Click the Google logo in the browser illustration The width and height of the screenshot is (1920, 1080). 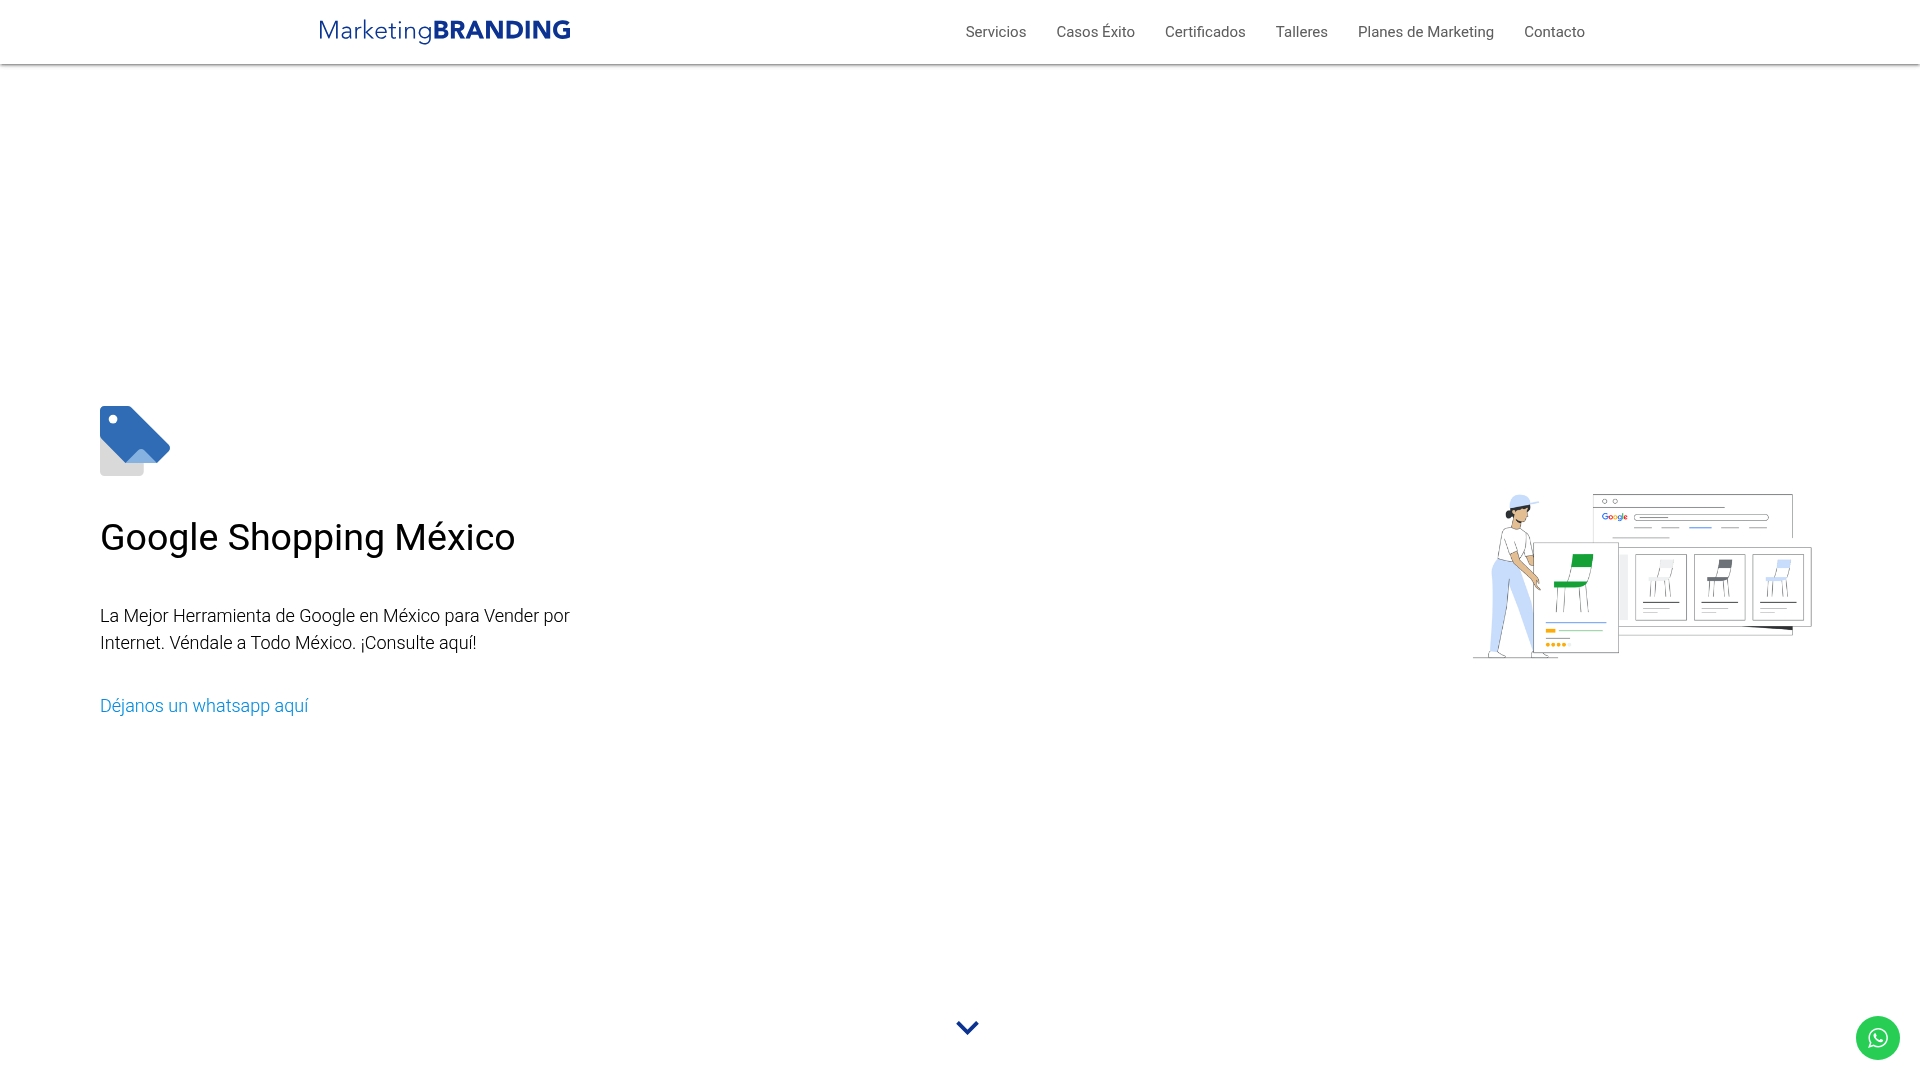pyautogui.click(x=1614, y=517)
